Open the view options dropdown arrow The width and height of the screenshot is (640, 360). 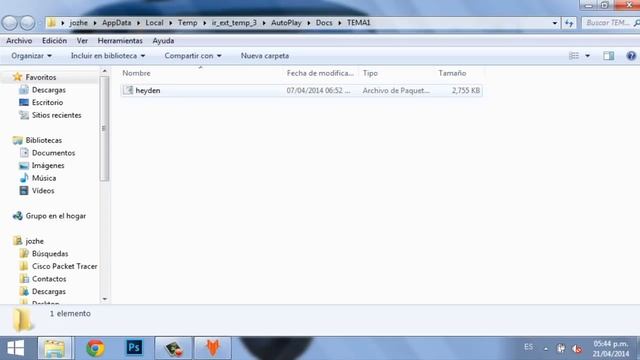(587, 56)
